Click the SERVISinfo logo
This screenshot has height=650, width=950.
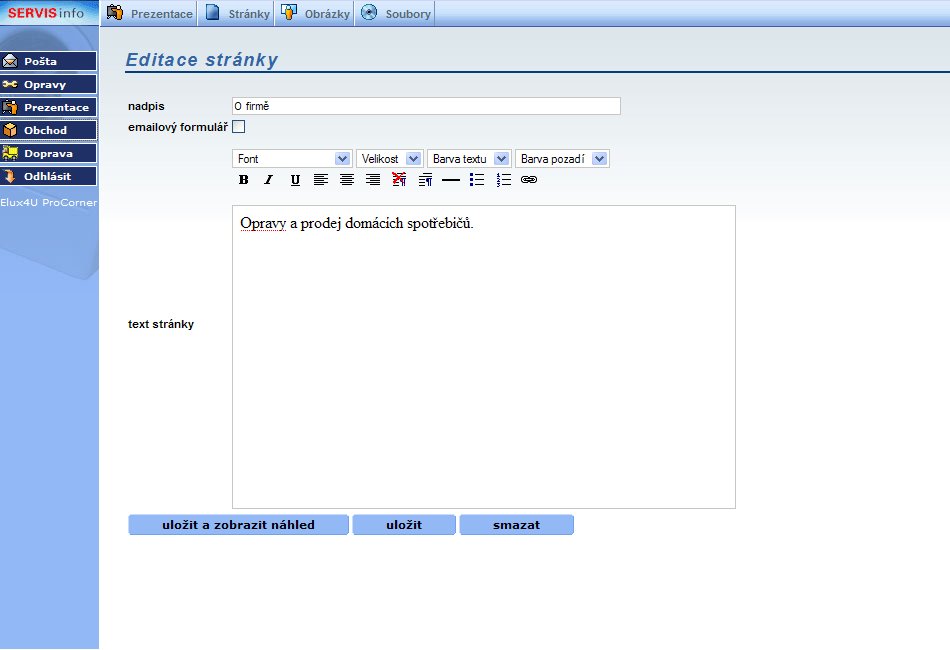pos(46,13)
